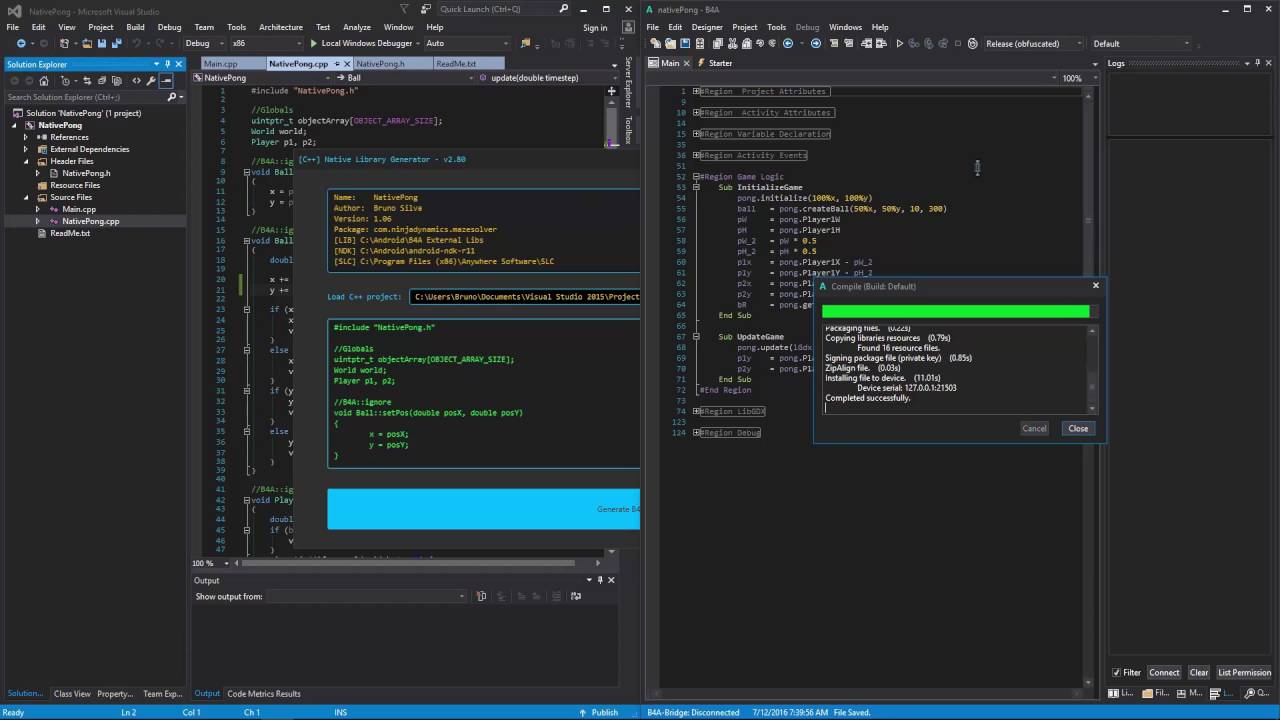This screenshot has height=720, width=1280.
Task: Click Connect button in Logs panel
Action: coord(1164,672)
